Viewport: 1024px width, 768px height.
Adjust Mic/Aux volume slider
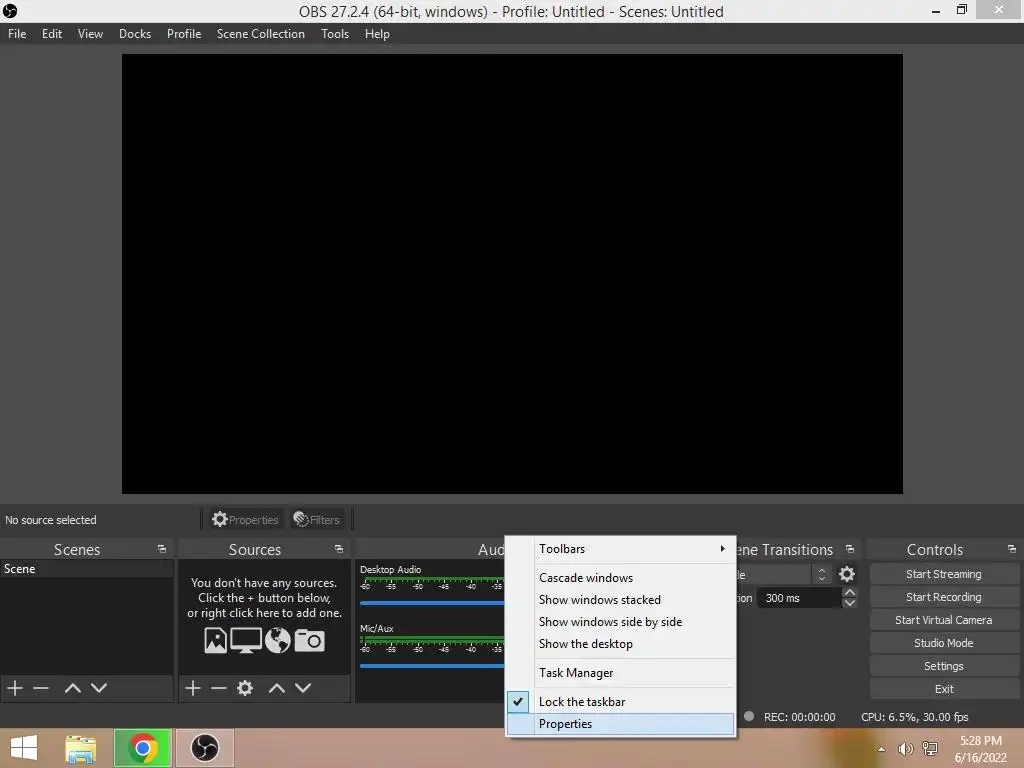432,666
